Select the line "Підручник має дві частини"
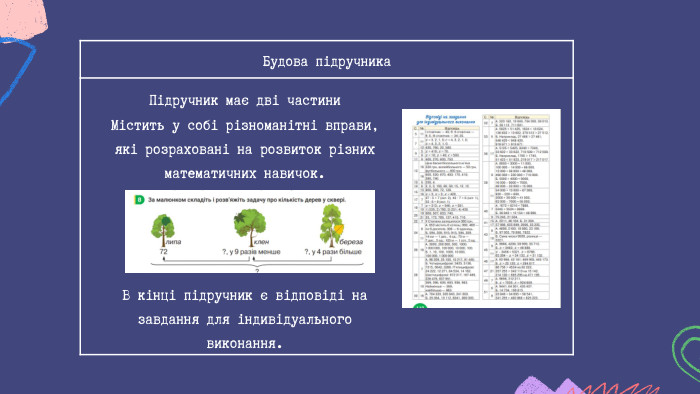Viewport: 700px width, 394px height. pos(244,100)
